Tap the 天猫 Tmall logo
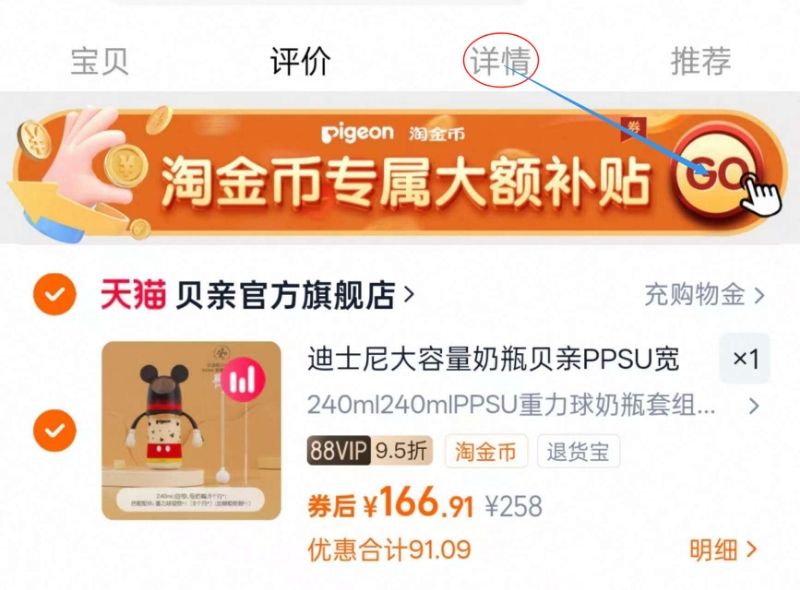Screen dimensions: 800x590 coord(133,295)
